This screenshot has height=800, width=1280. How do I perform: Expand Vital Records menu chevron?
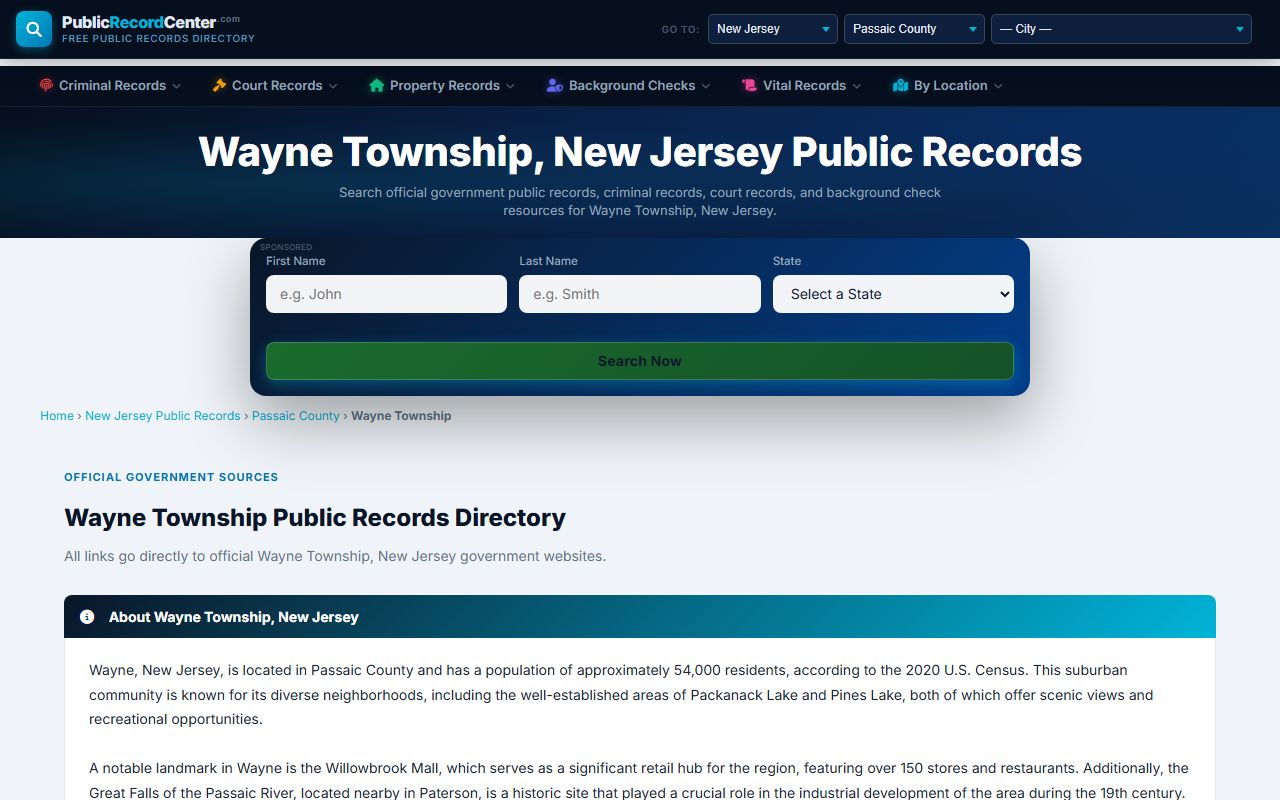[x=856, y=86]
